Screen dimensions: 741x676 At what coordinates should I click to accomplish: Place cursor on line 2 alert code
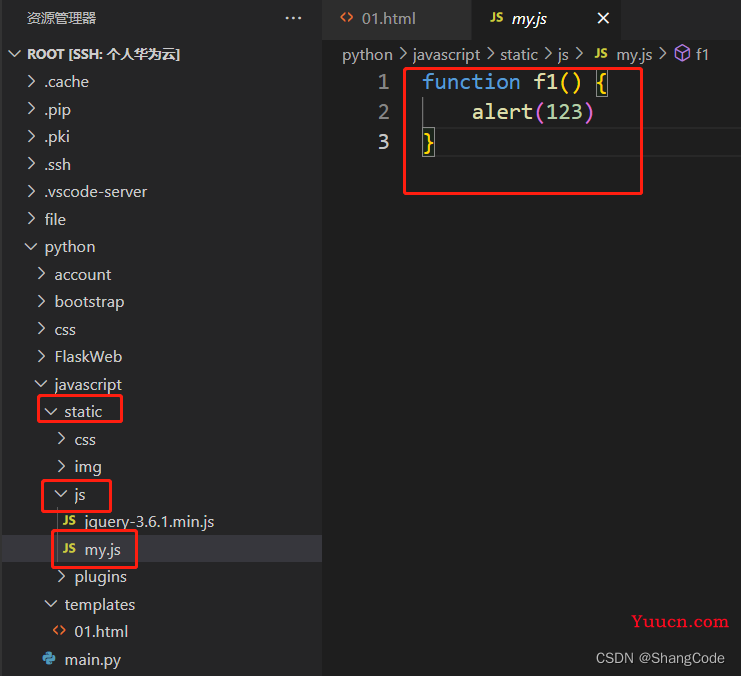pyautogui.click(x=532, y=112)
